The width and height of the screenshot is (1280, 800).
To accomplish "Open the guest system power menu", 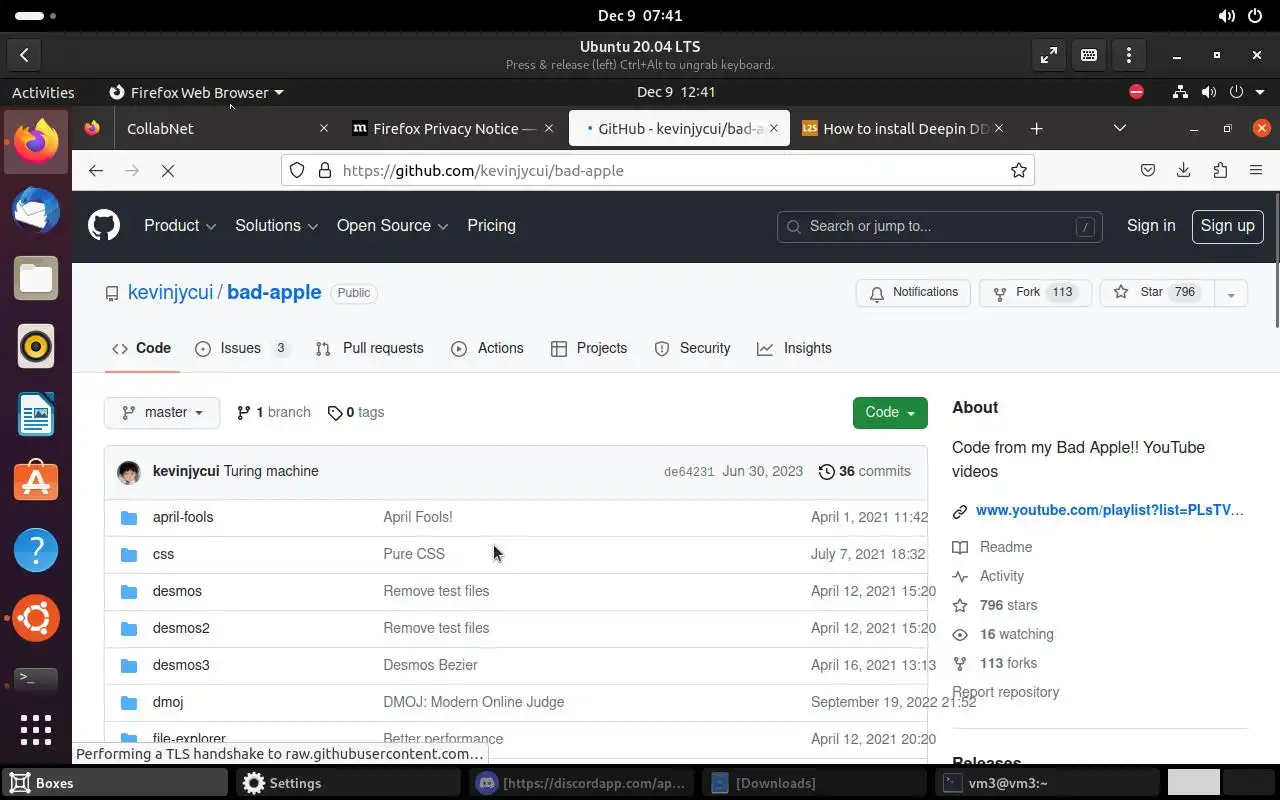I will point(1246,92).
